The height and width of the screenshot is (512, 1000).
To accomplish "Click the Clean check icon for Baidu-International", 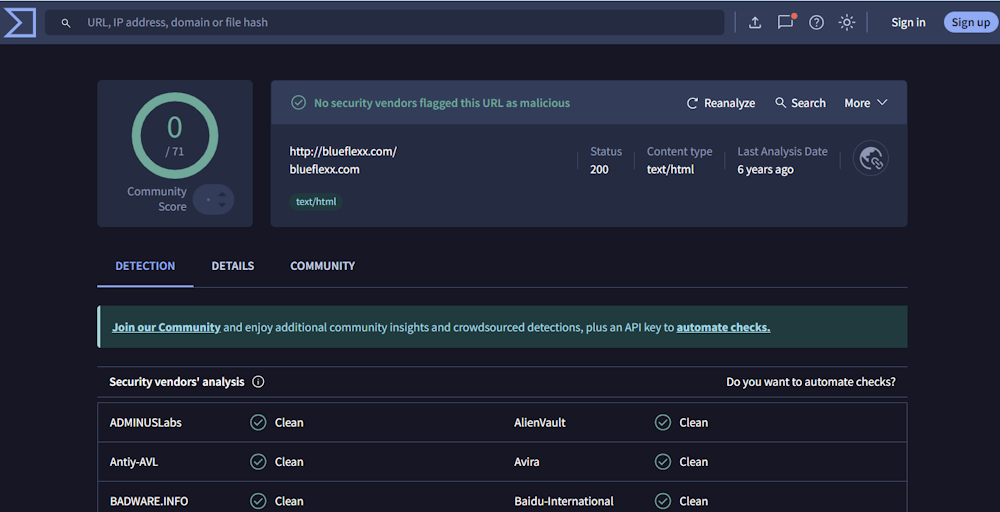I will point(663,501).
